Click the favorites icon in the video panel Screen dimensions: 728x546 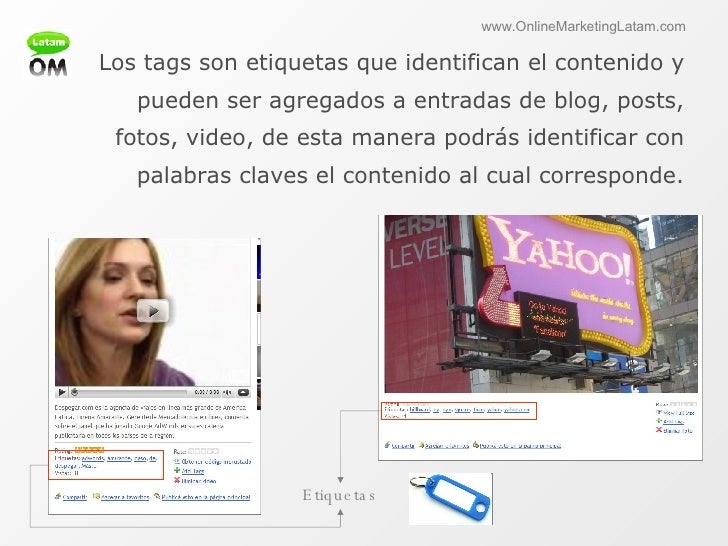[x=97, y=496]
